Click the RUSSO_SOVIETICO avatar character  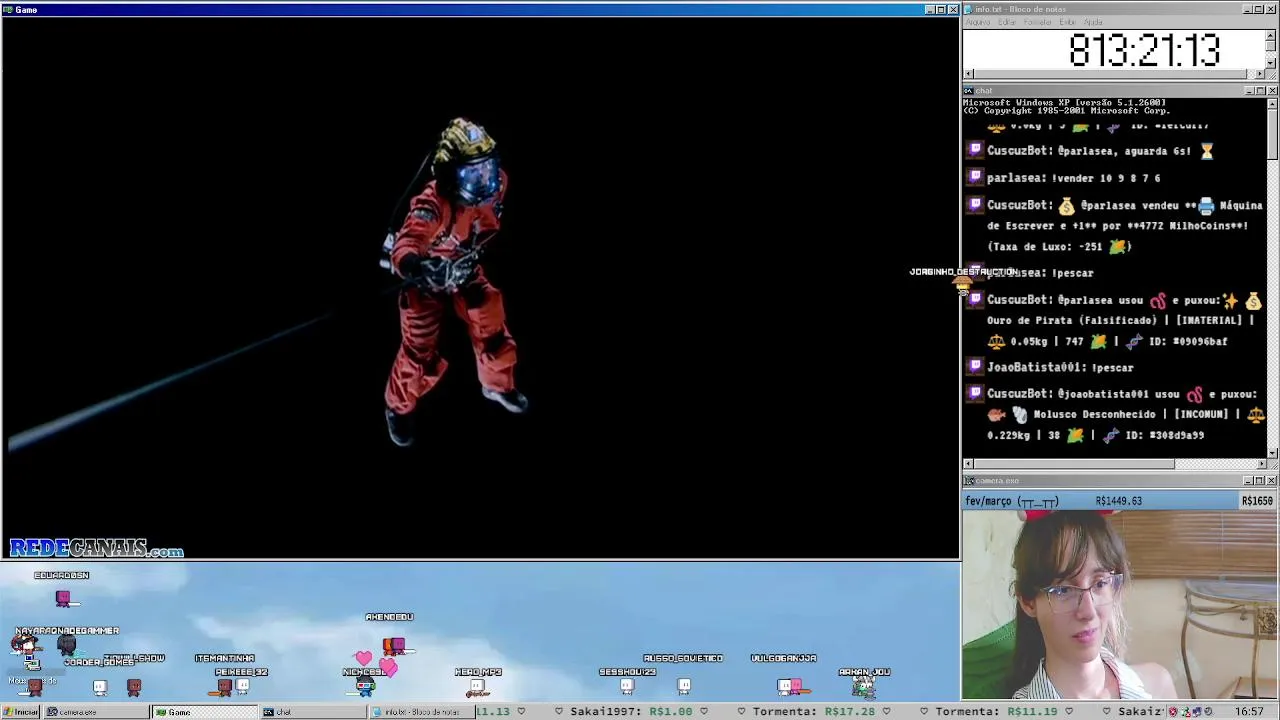click(684, 686)
